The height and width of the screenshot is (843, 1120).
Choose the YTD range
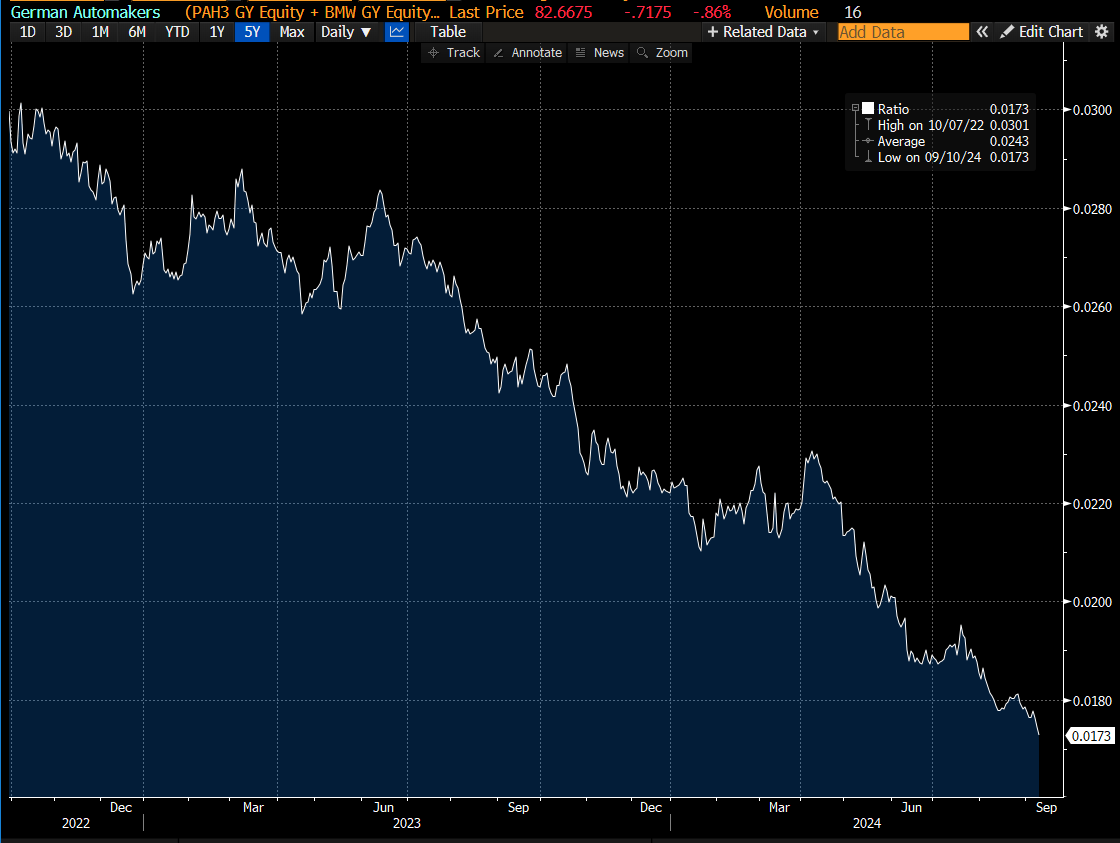177,32
